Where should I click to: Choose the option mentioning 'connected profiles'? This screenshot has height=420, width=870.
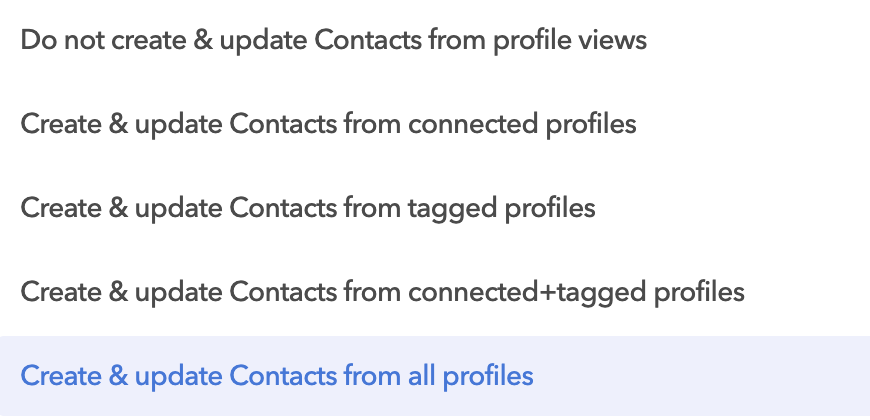tap(435, 125)
